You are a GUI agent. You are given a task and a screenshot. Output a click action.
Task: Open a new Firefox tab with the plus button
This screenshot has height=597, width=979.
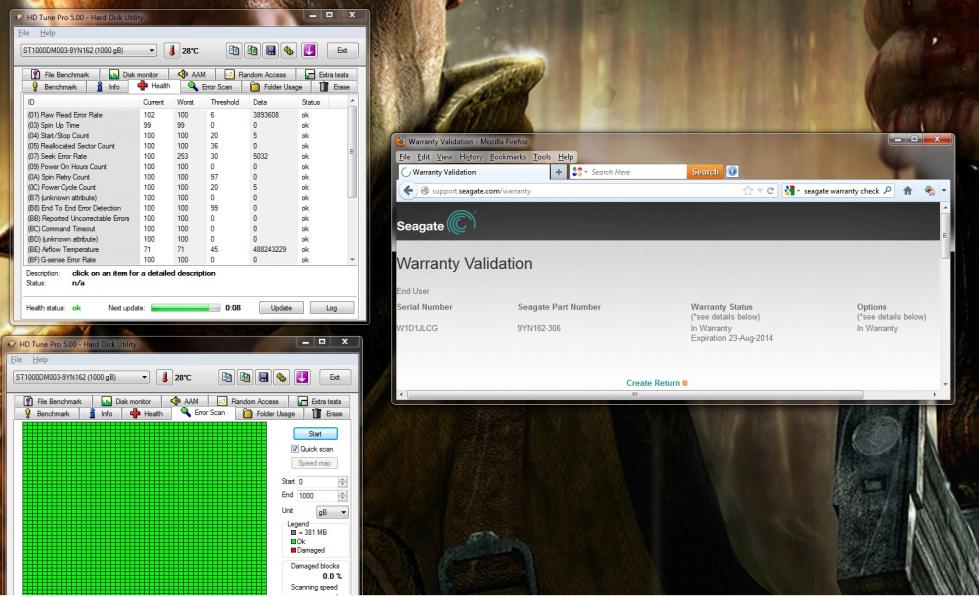[559, 172]
